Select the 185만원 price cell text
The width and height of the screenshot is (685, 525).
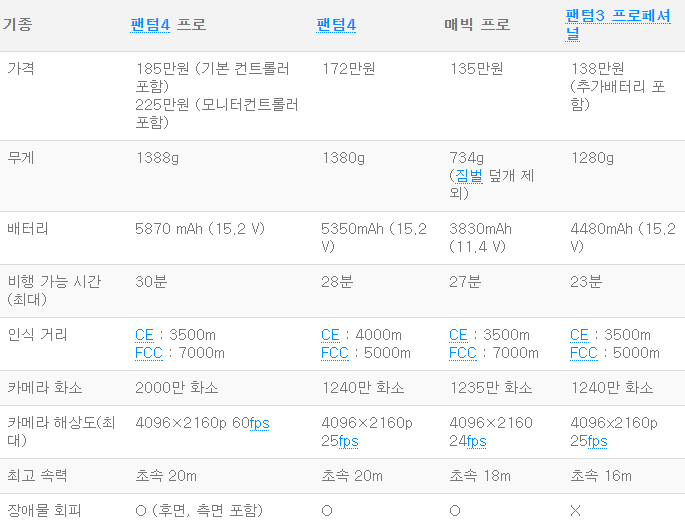[x=211, y=69]
